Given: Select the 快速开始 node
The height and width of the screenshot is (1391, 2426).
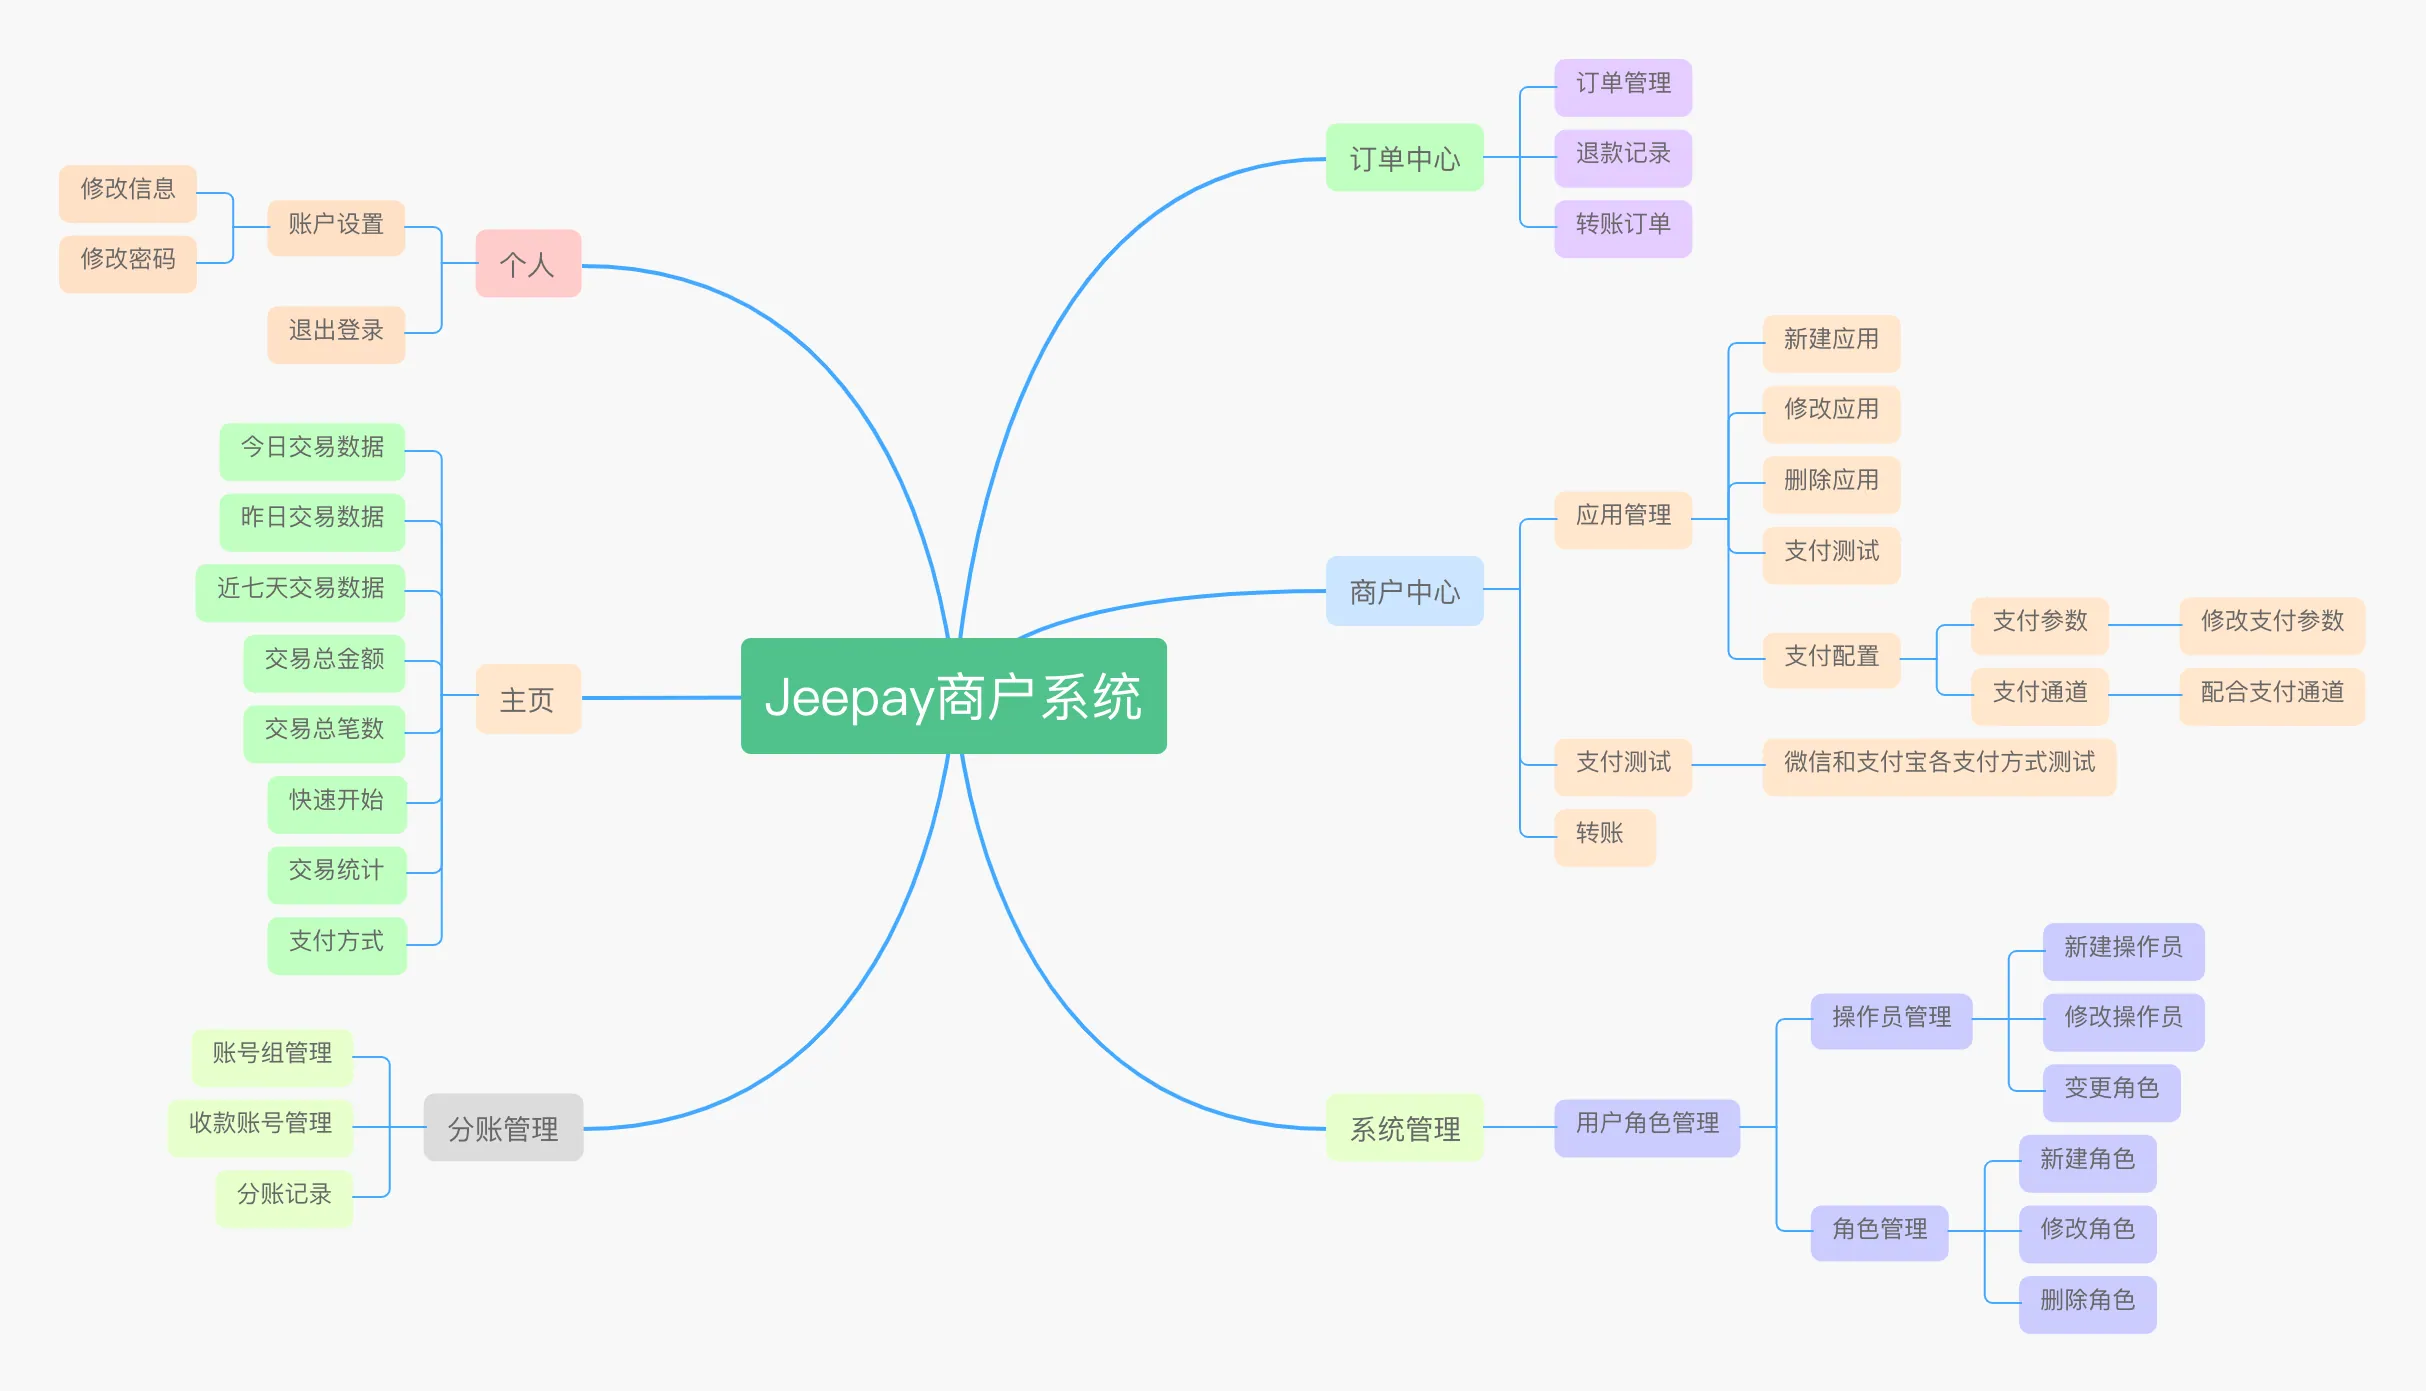Looking at the screenshot, I should click(337, 804).
